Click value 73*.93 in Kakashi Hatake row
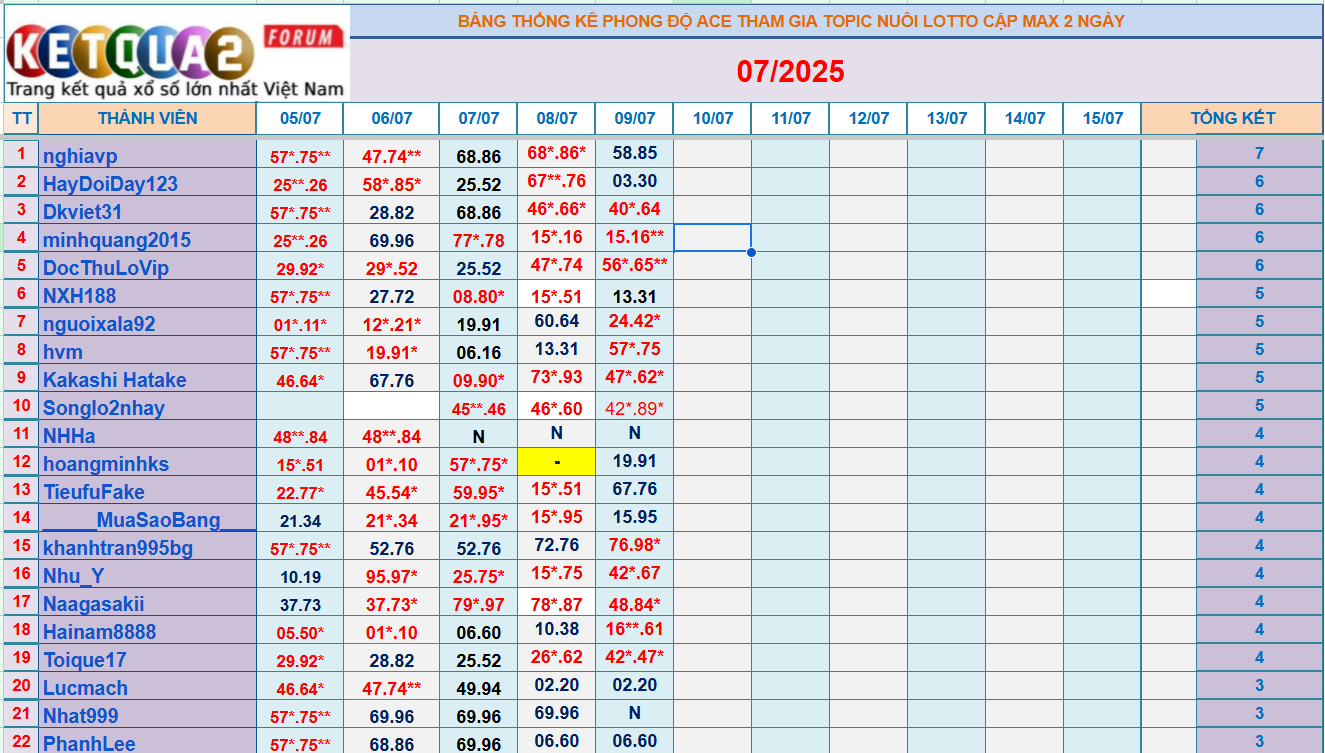This screenshot has height=753, width=1325. [557, 377]
